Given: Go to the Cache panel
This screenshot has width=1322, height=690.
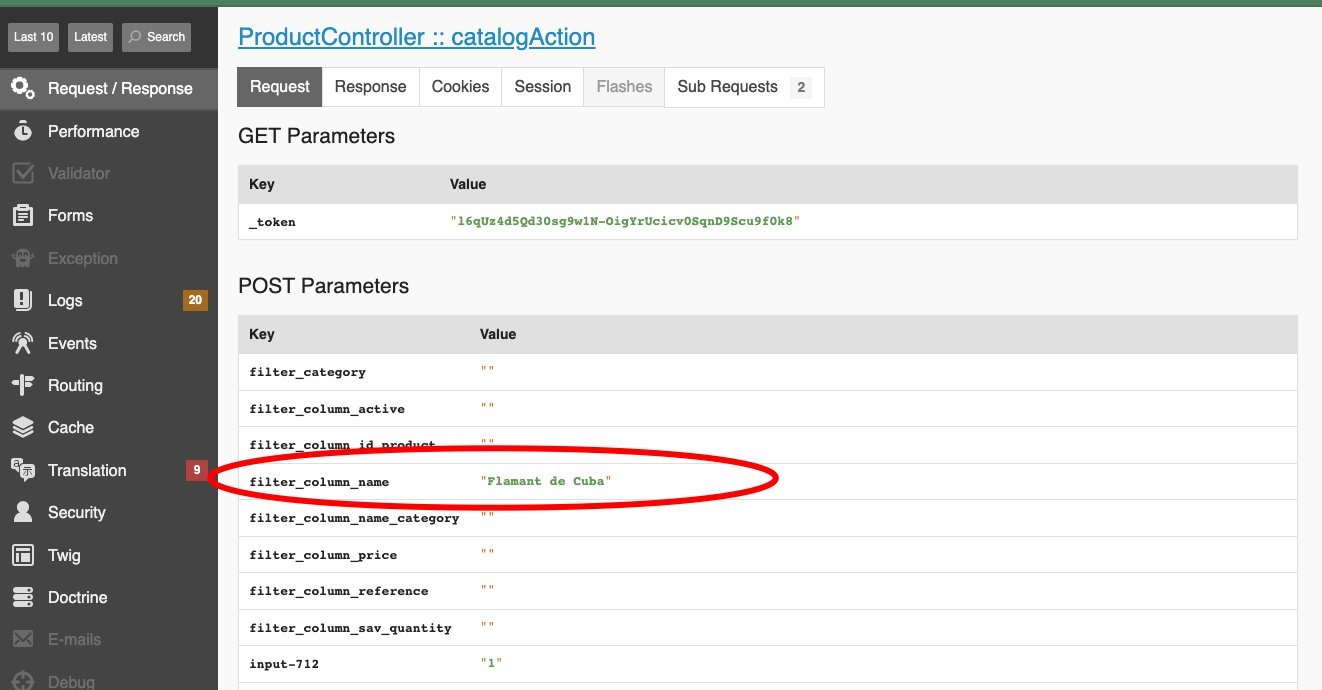Looking at the screenshot, I should click(x=109, y=427).
